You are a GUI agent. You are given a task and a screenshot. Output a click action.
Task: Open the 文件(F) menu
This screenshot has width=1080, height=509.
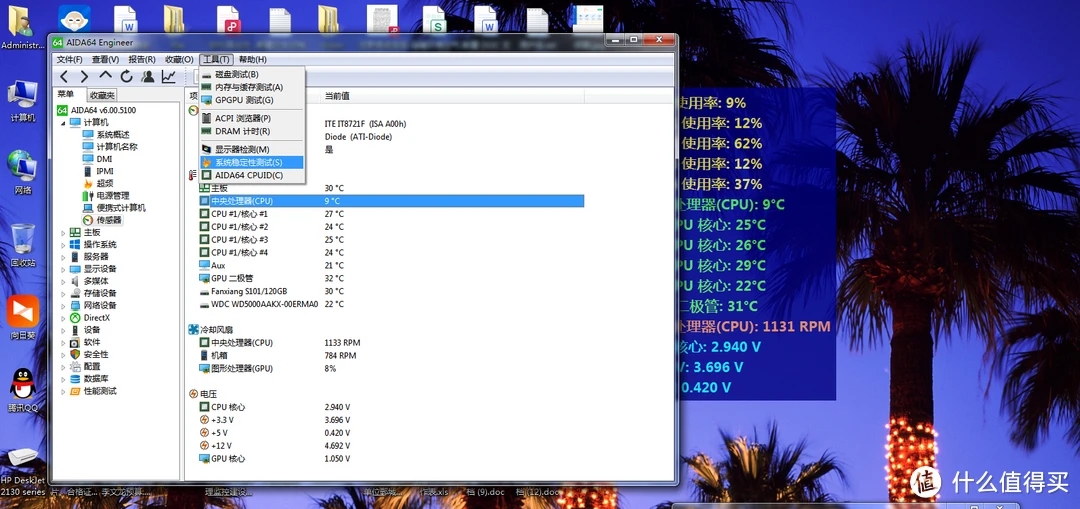point(70,60)
